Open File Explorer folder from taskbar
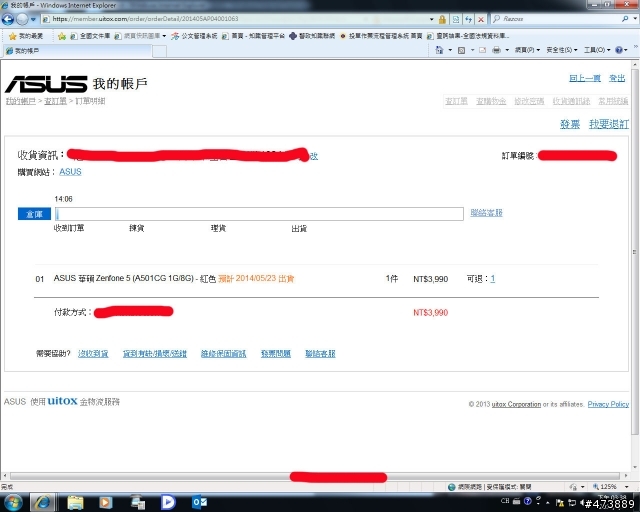This screenshot has width=640, height=512. click(x=75, y=503)
